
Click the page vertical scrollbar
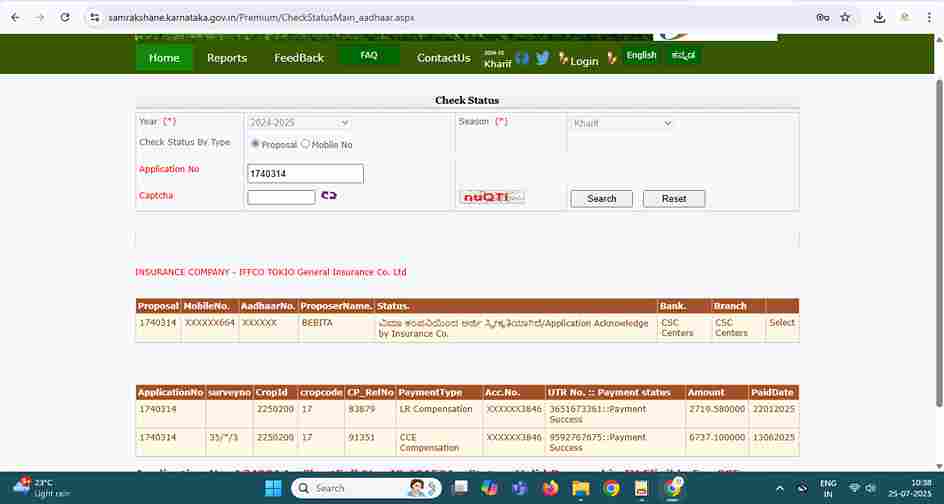click(937, 250)
